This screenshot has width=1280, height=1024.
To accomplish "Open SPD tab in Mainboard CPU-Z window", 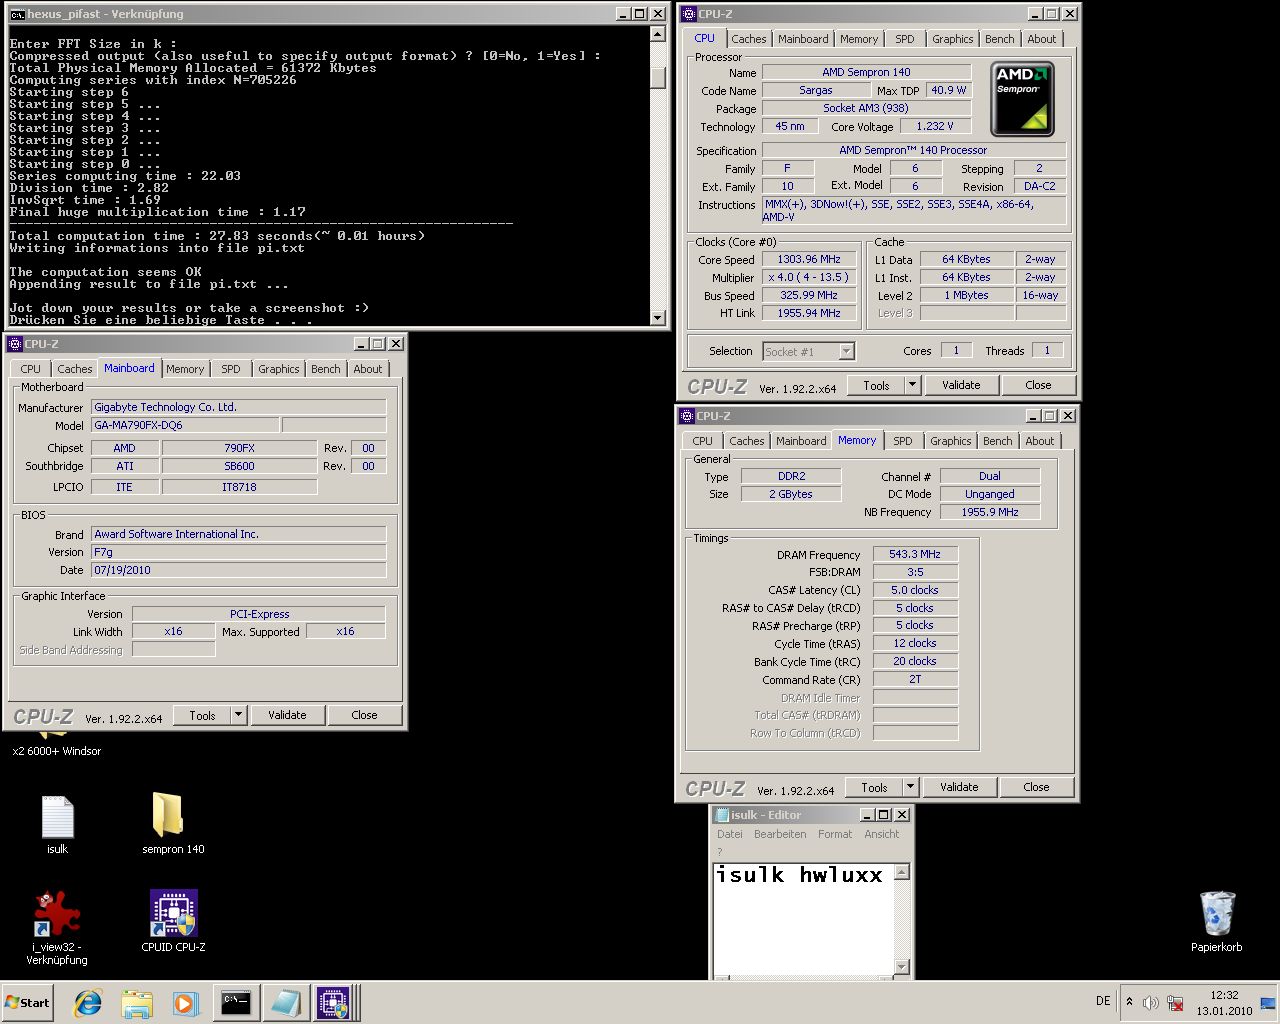I will click(x=230, y=369).
